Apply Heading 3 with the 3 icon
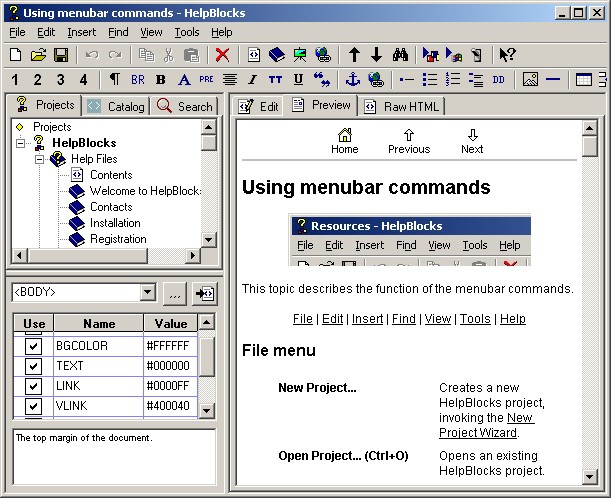 [60, 80]
